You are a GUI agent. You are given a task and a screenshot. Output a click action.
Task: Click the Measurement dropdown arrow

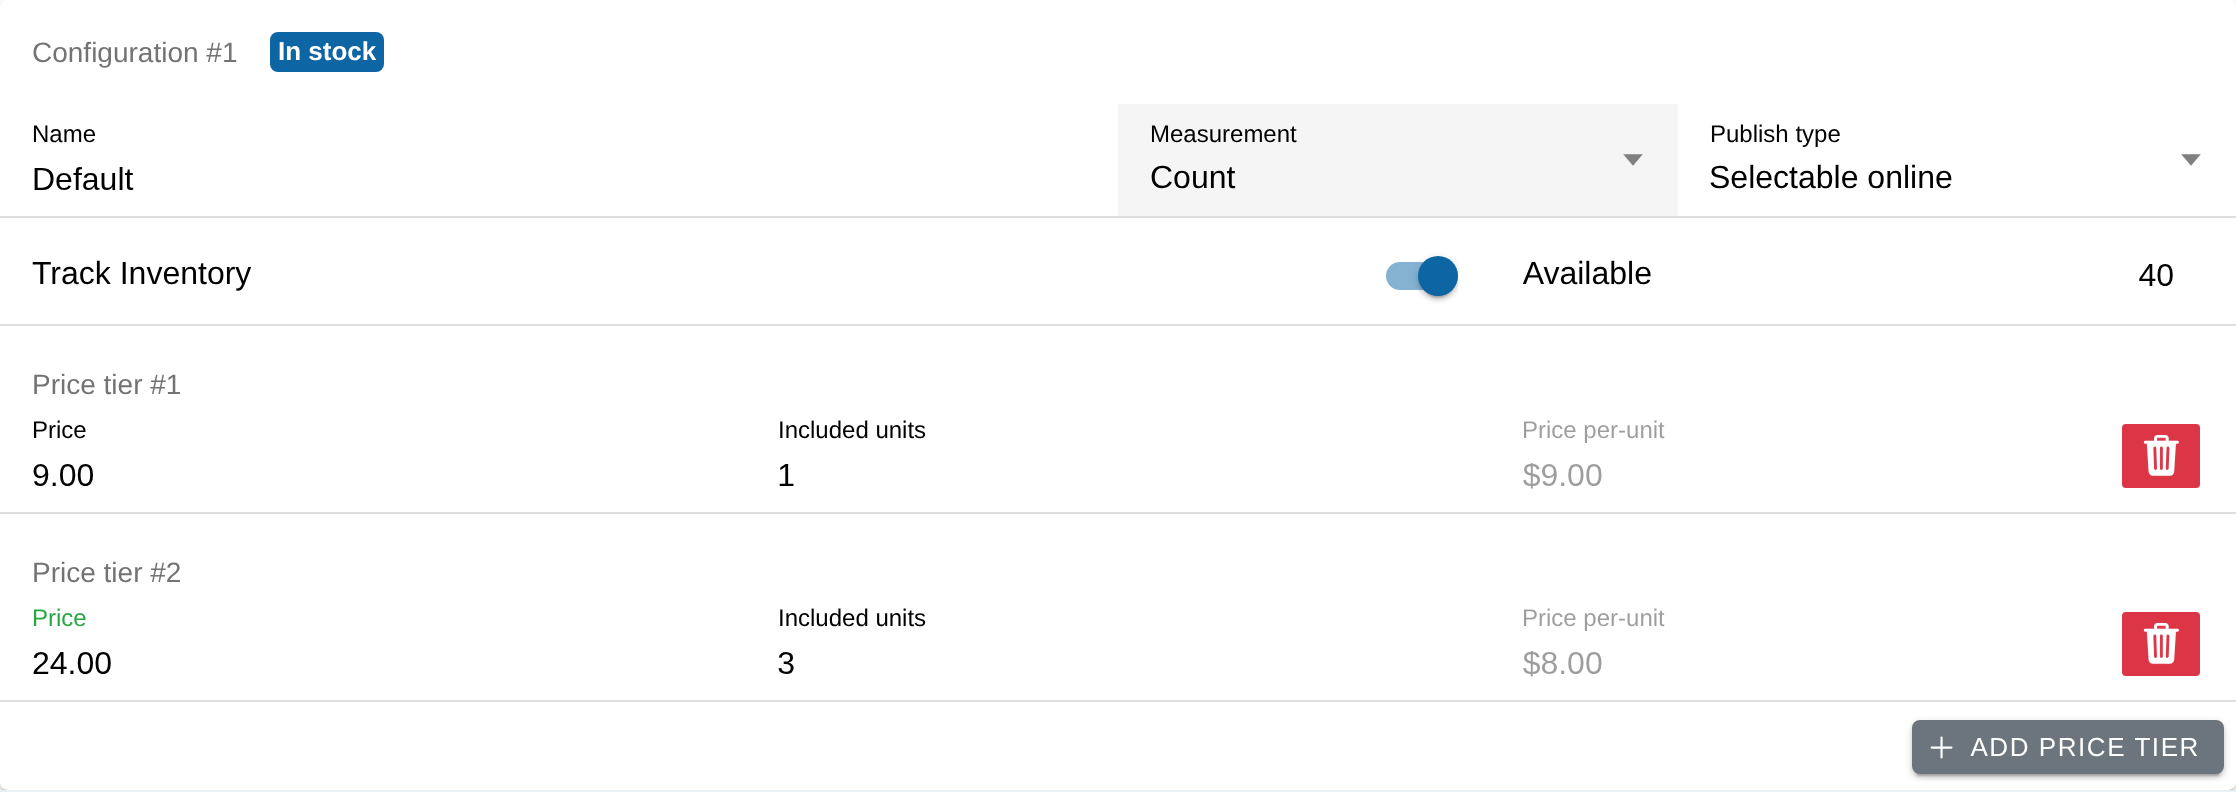coord(1632,160)
